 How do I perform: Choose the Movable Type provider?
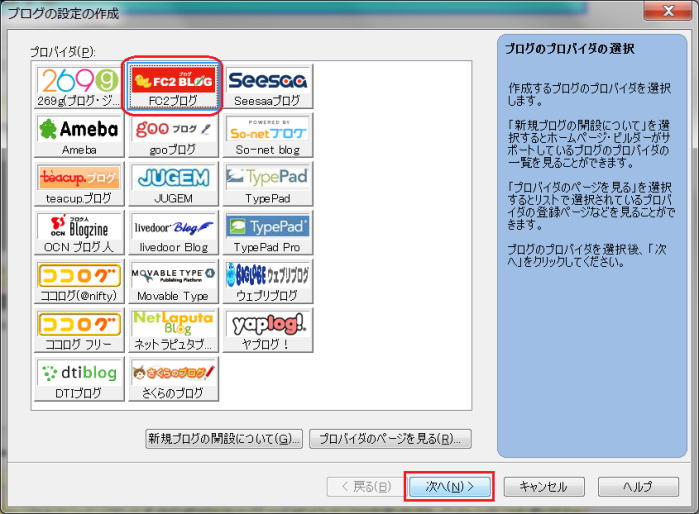[173, 281]
